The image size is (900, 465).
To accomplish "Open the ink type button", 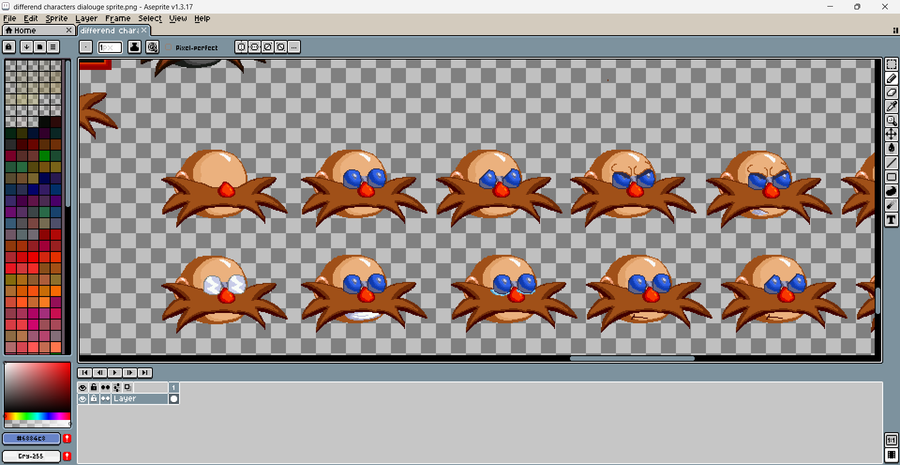I will click(135, 47).
